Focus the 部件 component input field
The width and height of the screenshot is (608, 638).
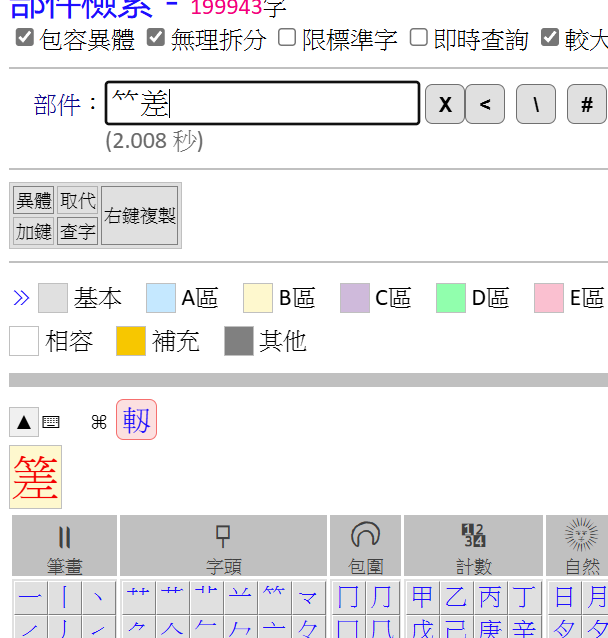pos(262,103)
